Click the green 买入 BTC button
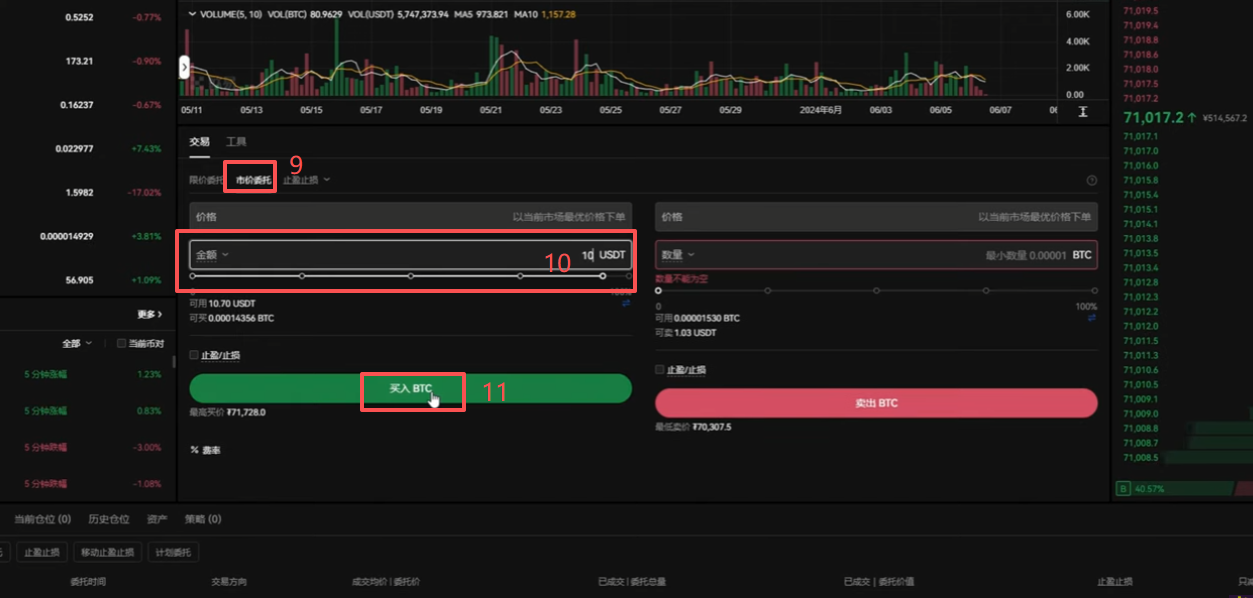The height and width of the screenshot is (598, 1253). 410,388
